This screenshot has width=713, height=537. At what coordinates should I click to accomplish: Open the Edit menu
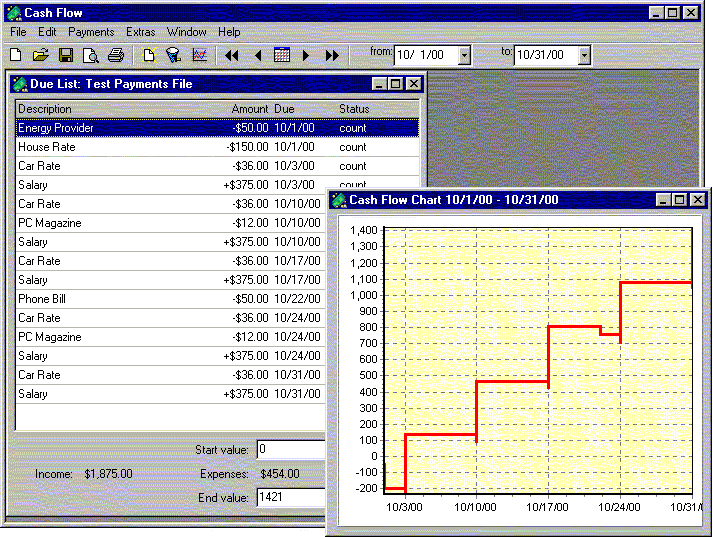point(47,32)
